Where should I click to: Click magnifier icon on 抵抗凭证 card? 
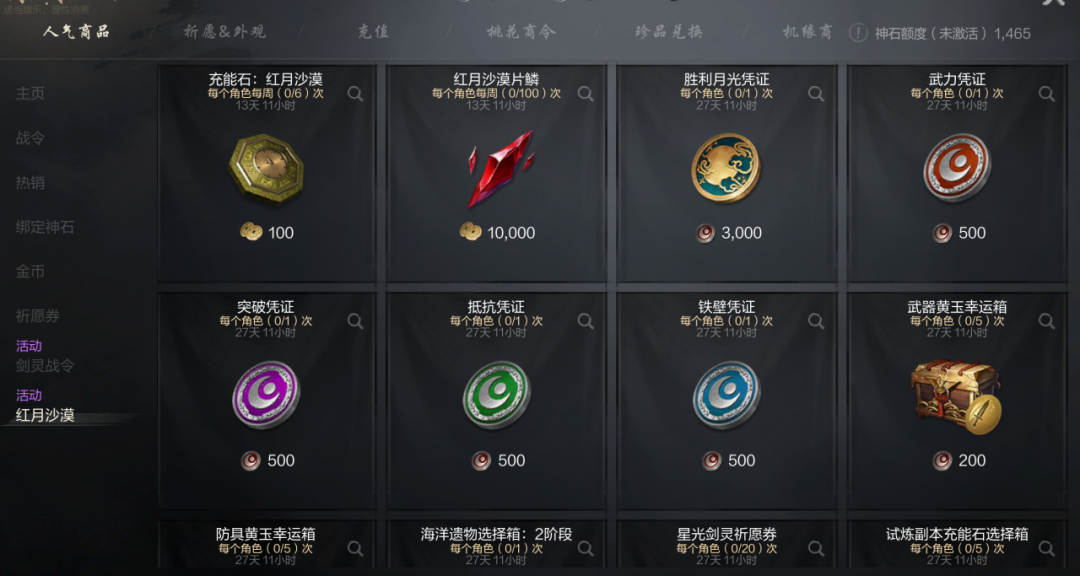585,320
